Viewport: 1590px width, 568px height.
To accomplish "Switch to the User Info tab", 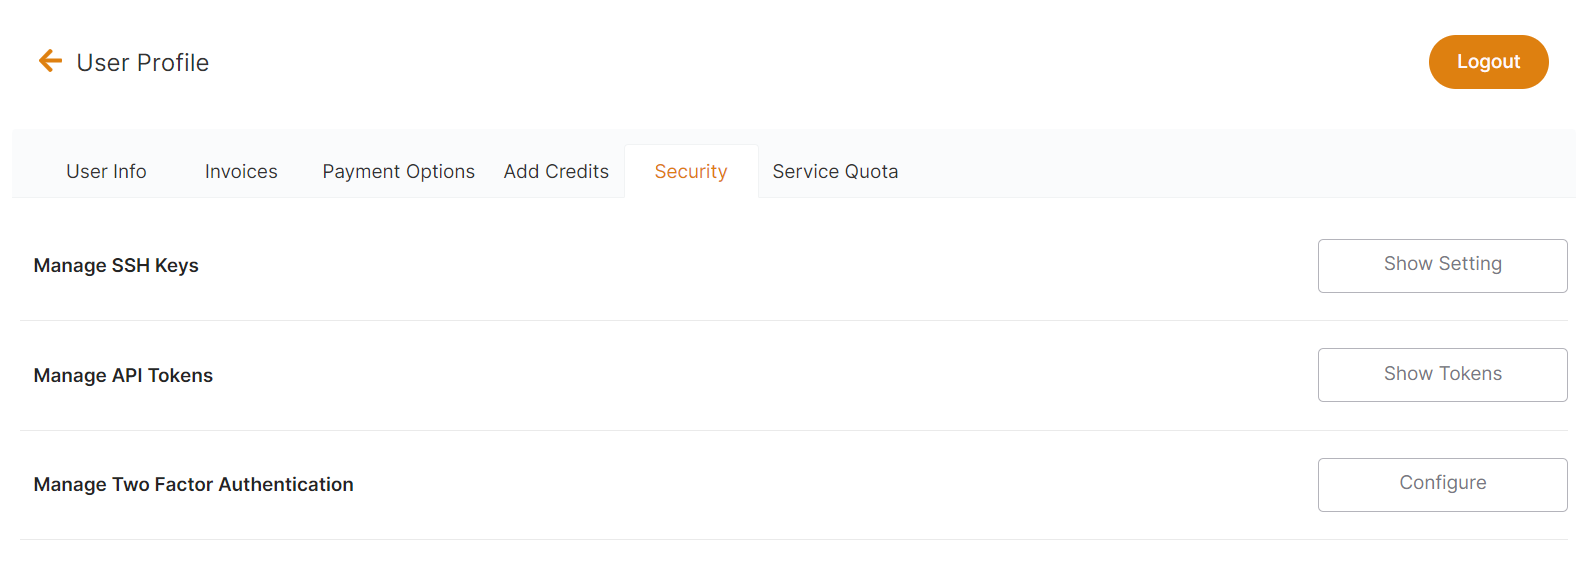I will pyautogui.click(x=106, y=172).
